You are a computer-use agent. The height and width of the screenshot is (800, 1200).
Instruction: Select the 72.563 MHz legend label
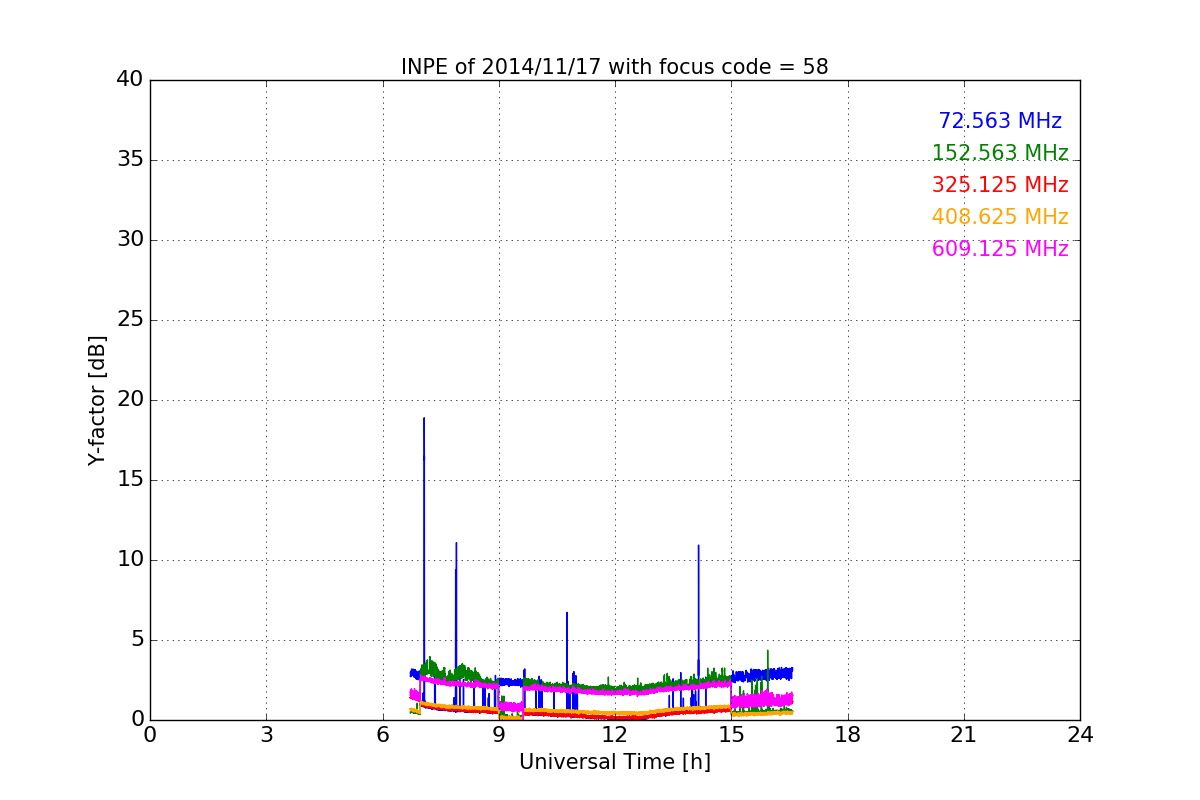point(1000,121)
